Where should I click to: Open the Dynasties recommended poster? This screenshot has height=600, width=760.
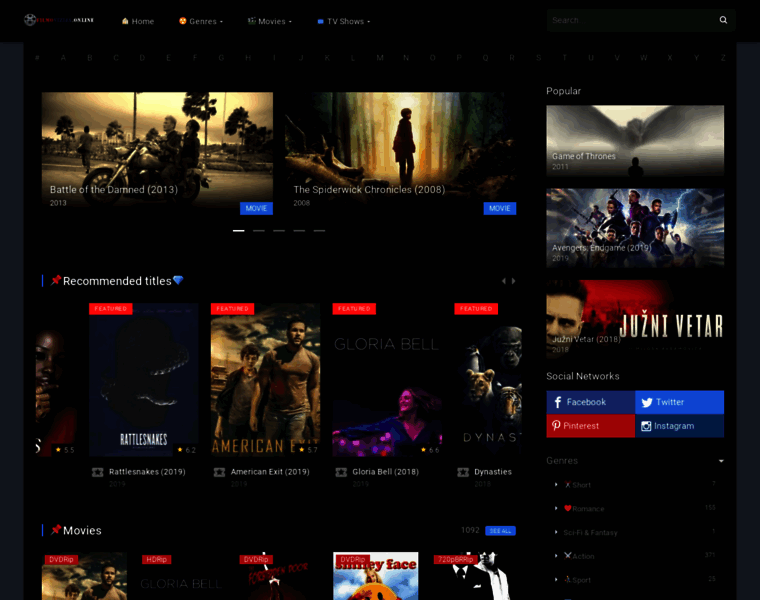488,379
